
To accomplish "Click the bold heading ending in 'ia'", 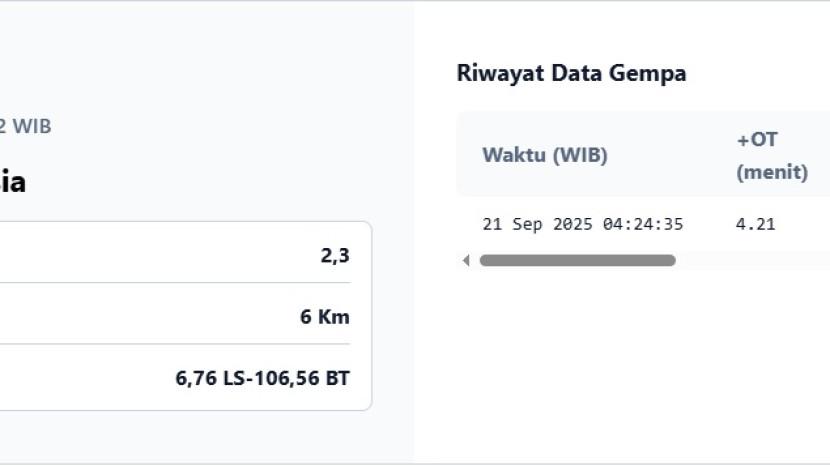I will (x=12, y=182).
